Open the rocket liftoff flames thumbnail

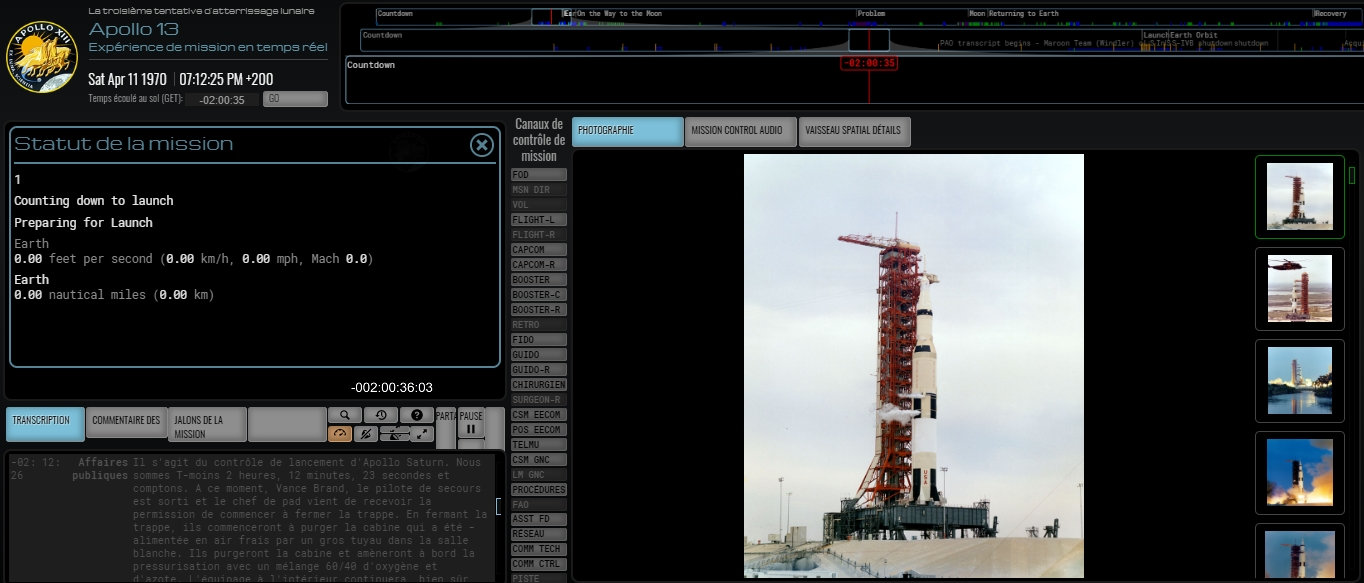coord(1299,472)
